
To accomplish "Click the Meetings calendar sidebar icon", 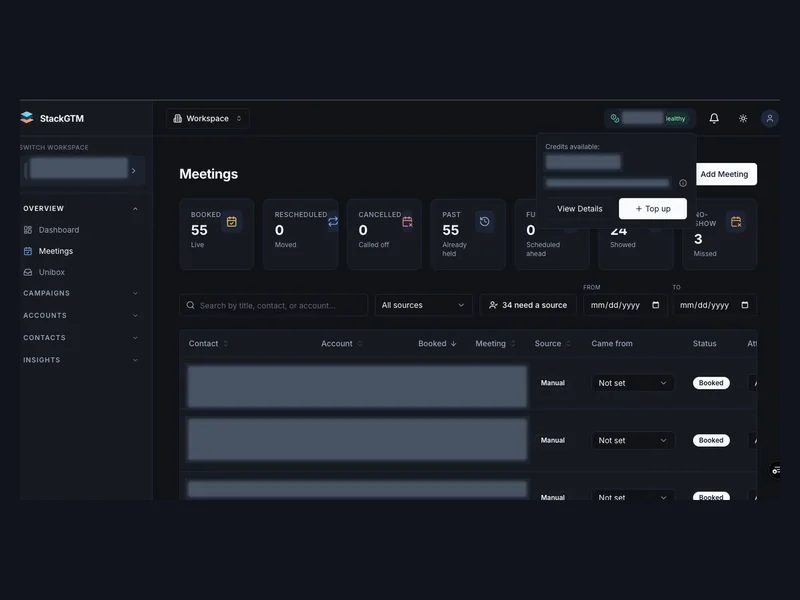I will (x=28, y=251).
